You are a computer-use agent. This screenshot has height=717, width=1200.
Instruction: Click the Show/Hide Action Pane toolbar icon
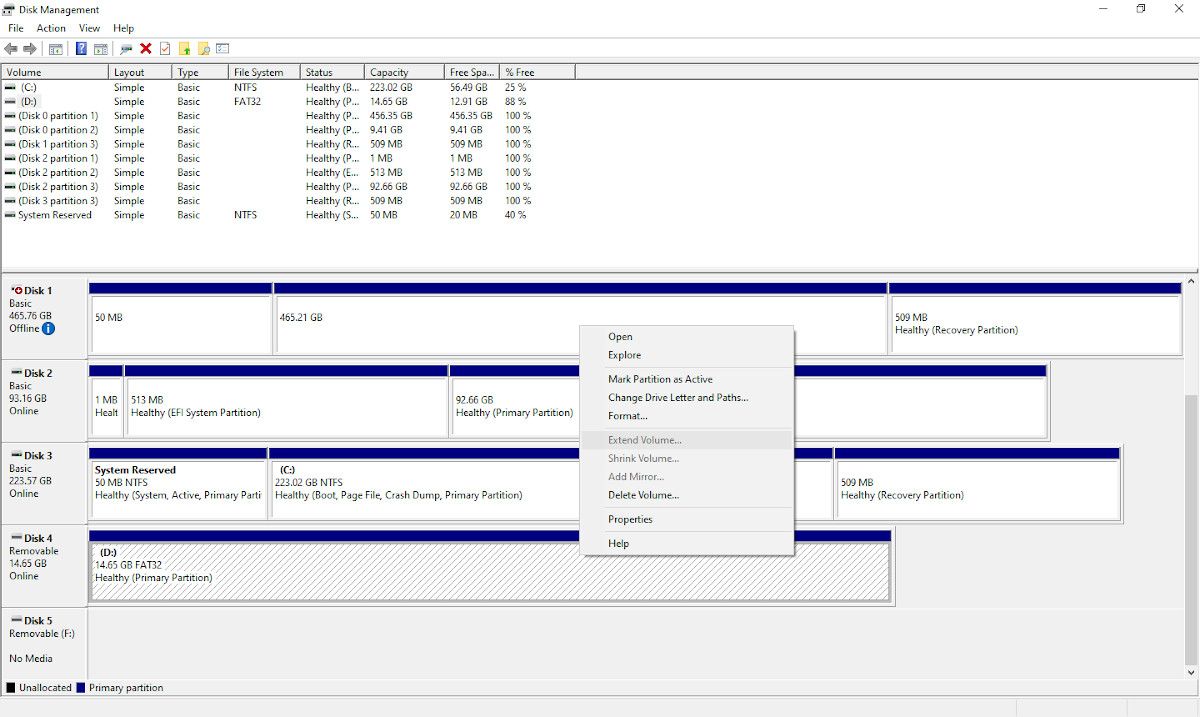(100, 48)
